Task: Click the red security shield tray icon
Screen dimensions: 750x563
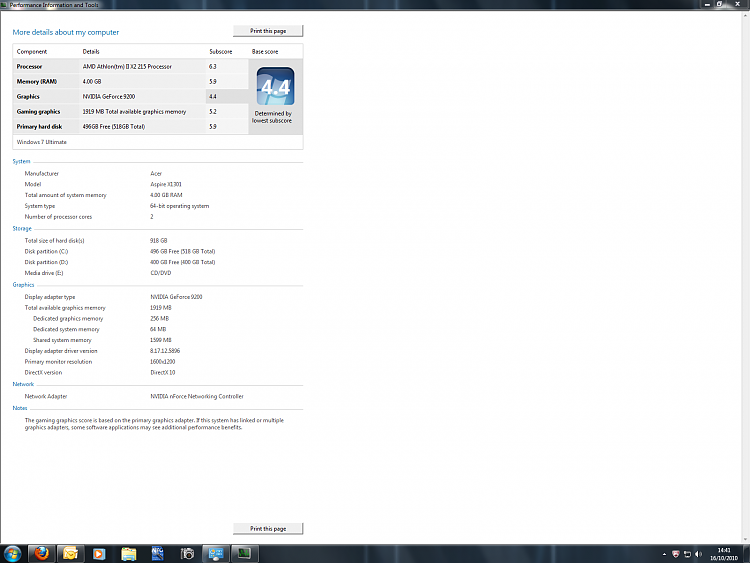Action: (x=675, y=554)
